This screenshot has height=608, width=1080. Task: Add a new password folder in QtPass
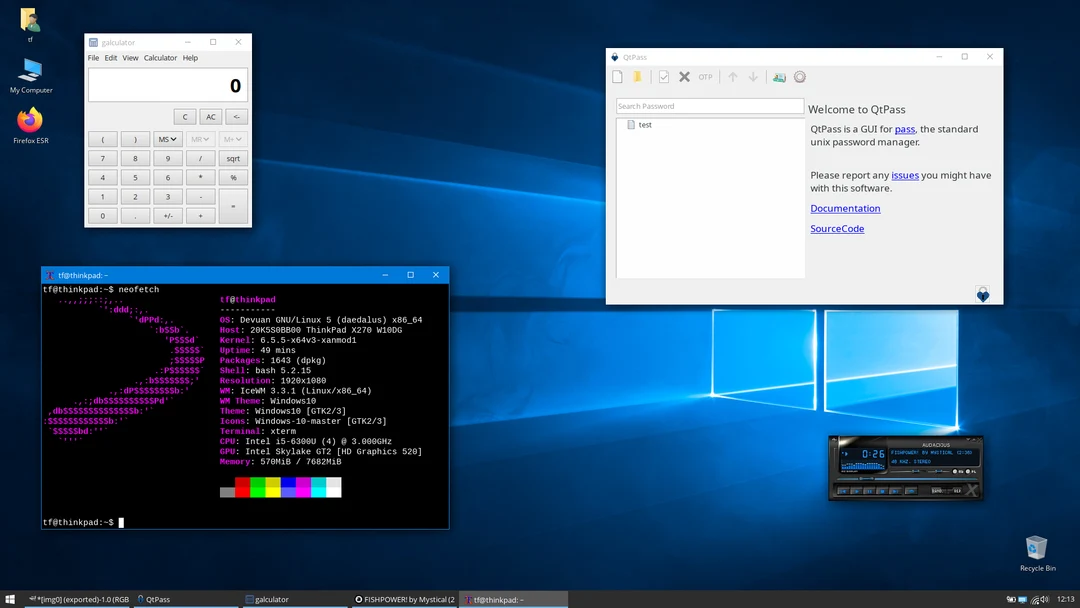click(638, 76)
